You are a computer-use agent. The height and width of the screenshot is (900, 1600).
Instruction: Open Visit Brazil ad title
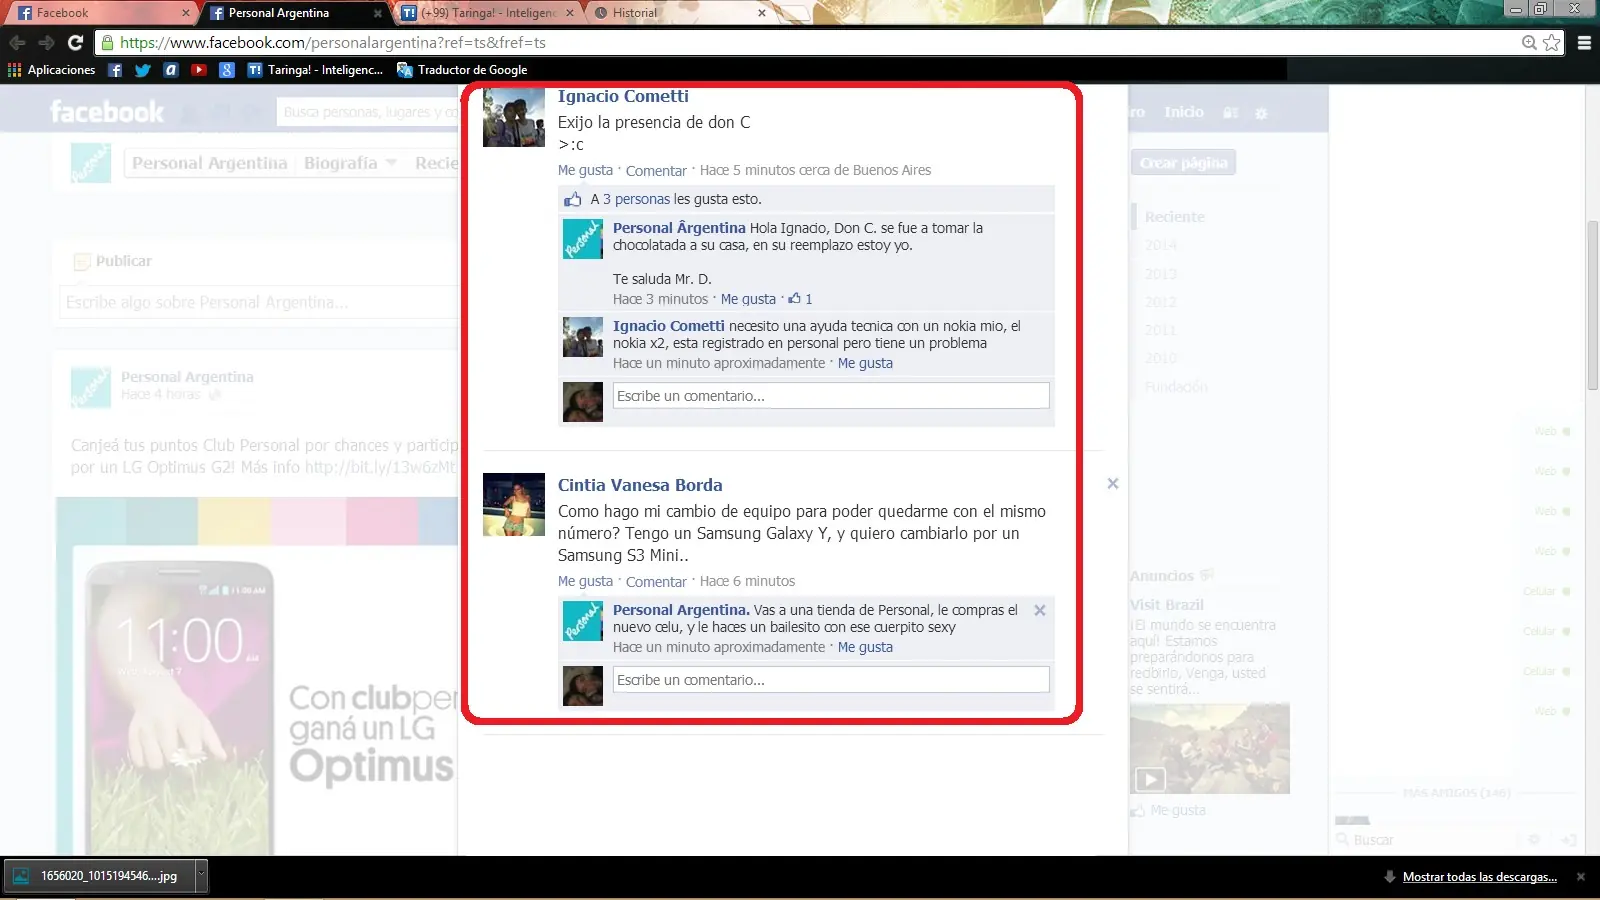point(1166,605)
